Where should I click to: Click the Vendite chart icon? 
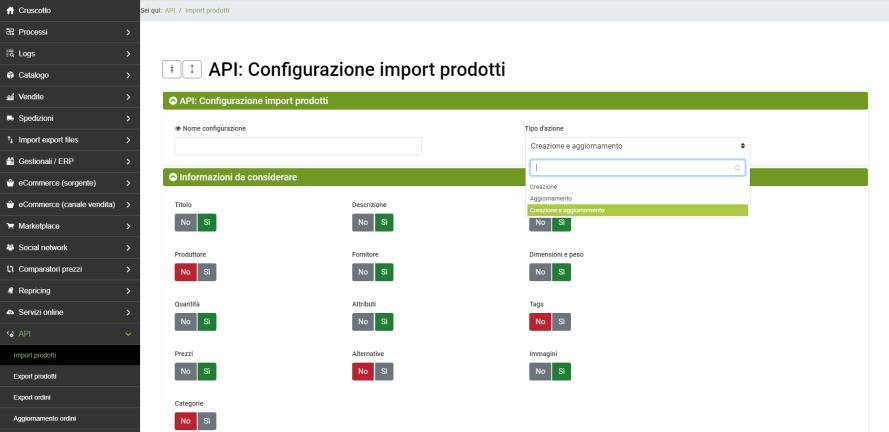click(x=10, y=97)
